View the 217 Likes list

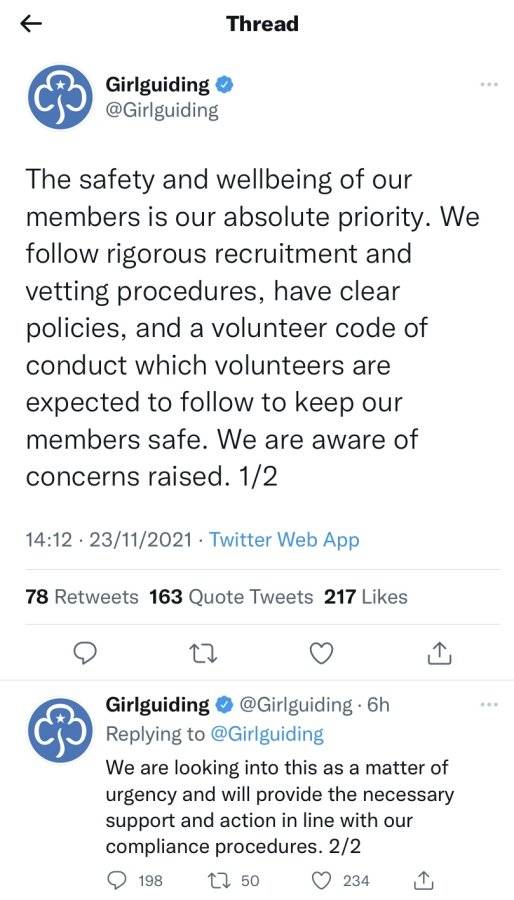point(366,597)
